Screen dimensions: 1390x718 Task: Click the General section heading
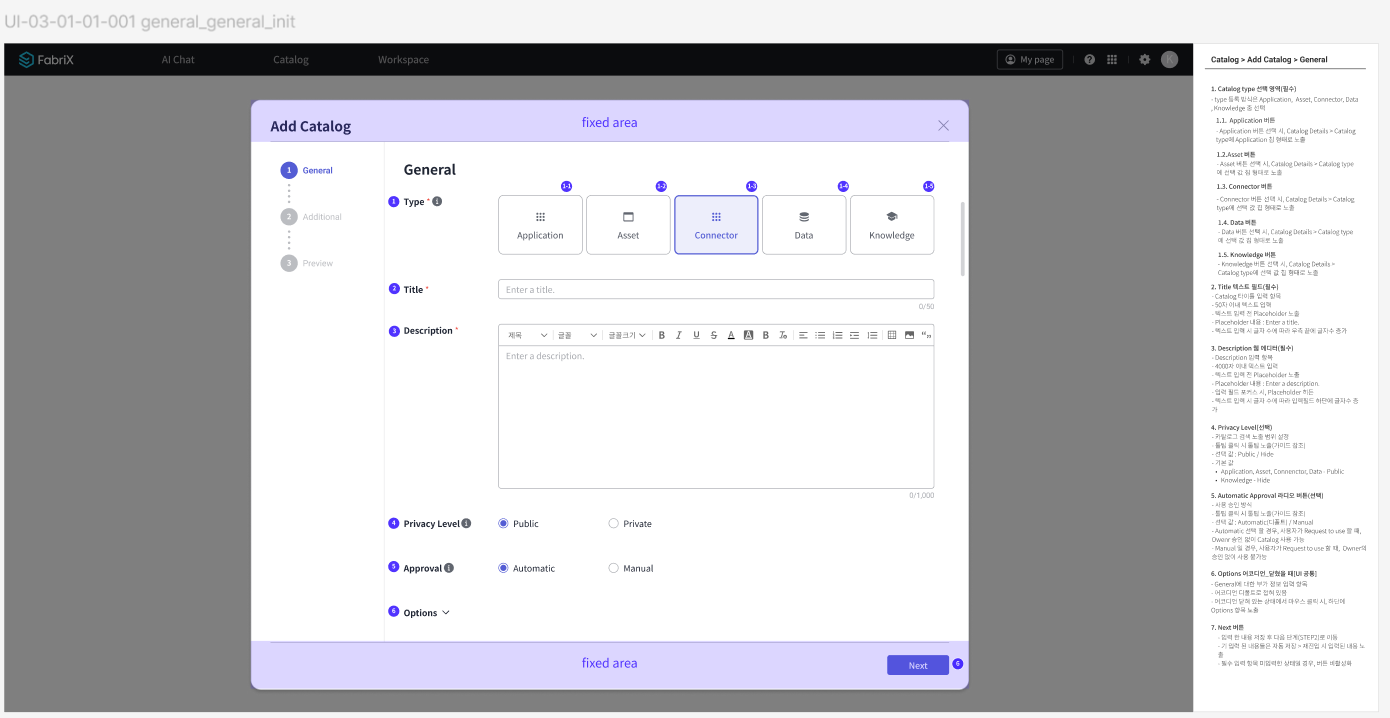coord(430,170)
